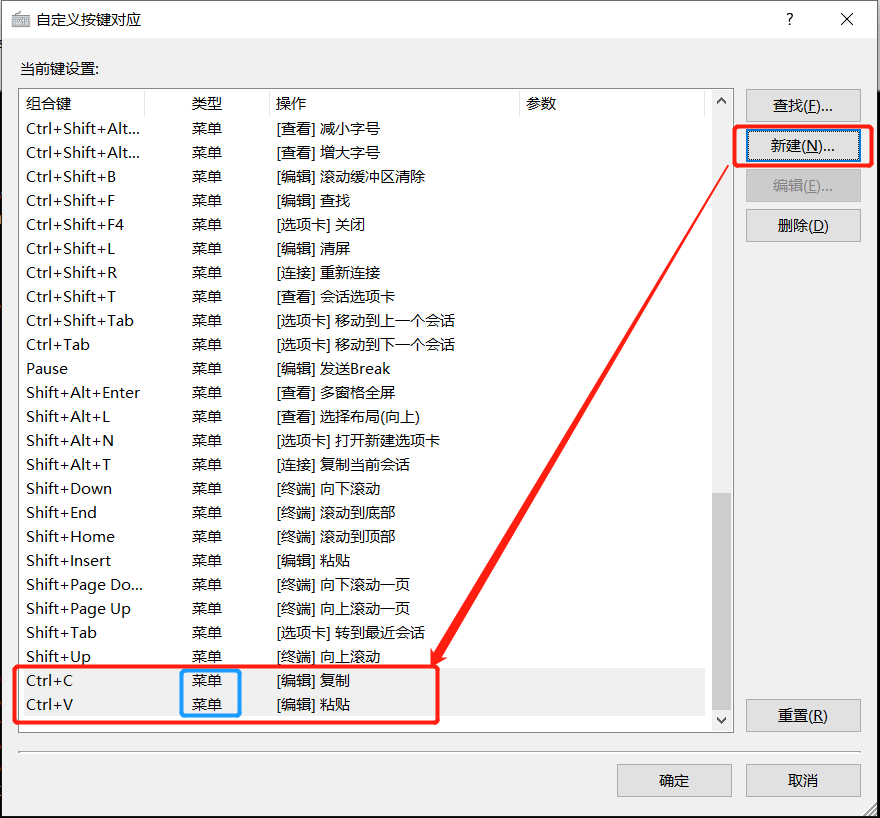Click the dialog title bar application icon
880x818 pixels.
(x=22, y=19)
